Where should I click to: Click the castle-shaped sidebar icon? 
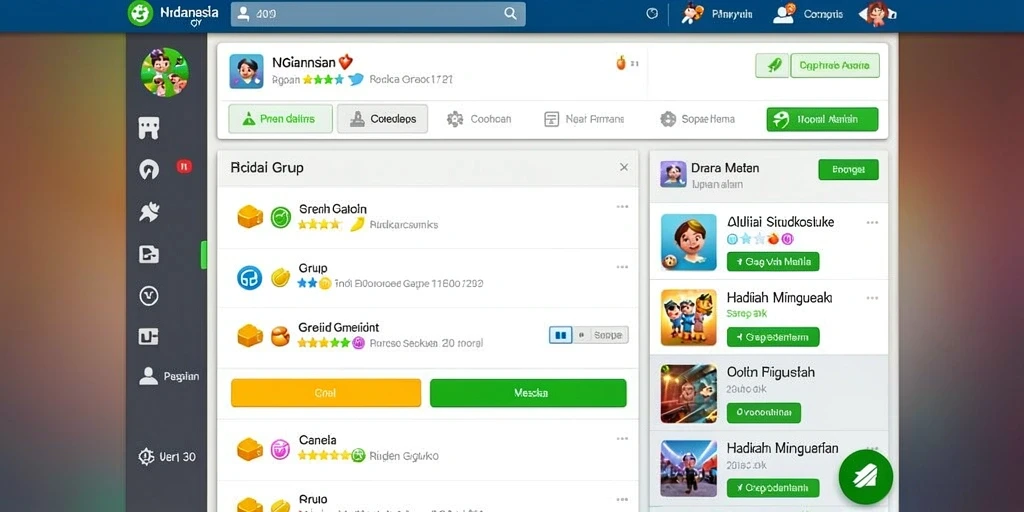click(149, 128)
